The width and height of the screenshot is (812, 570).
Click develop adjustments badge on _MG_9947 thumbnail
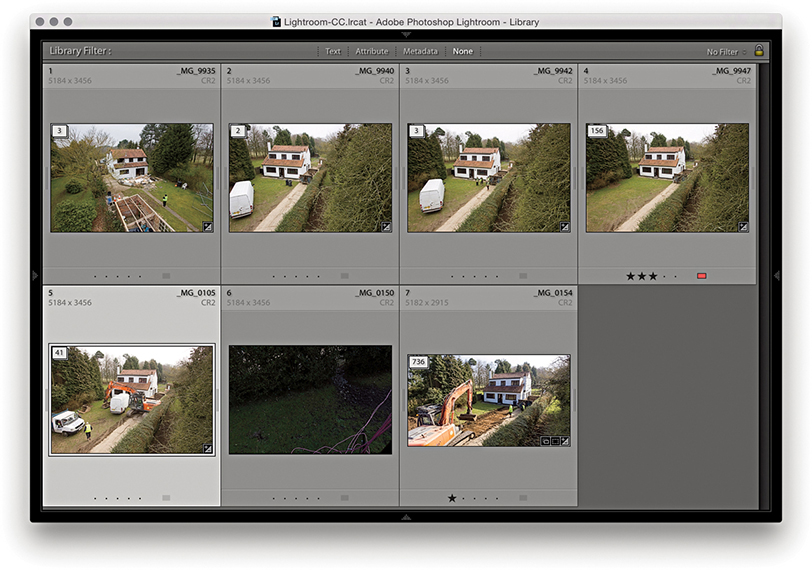(743, 227)
